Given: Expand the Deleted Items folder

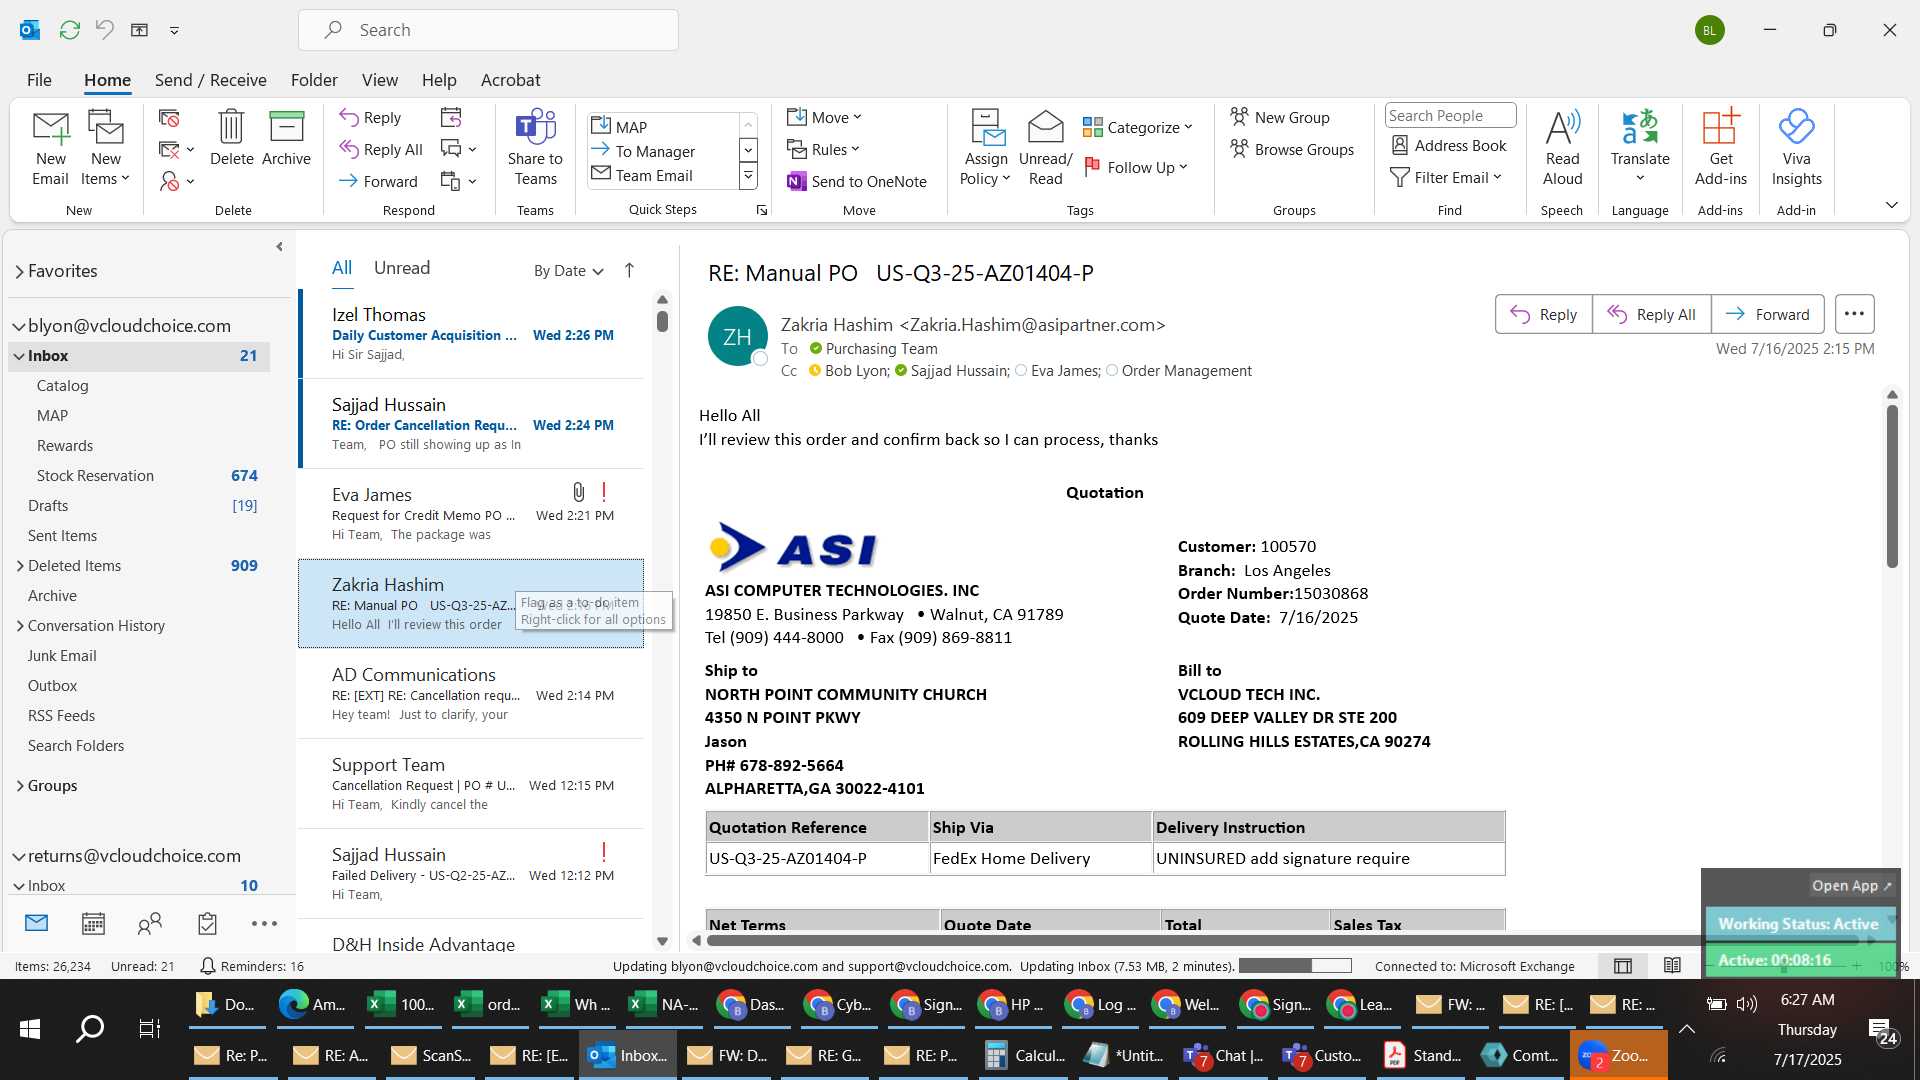Looking at the screenshot, I should (x=20, y=566).
